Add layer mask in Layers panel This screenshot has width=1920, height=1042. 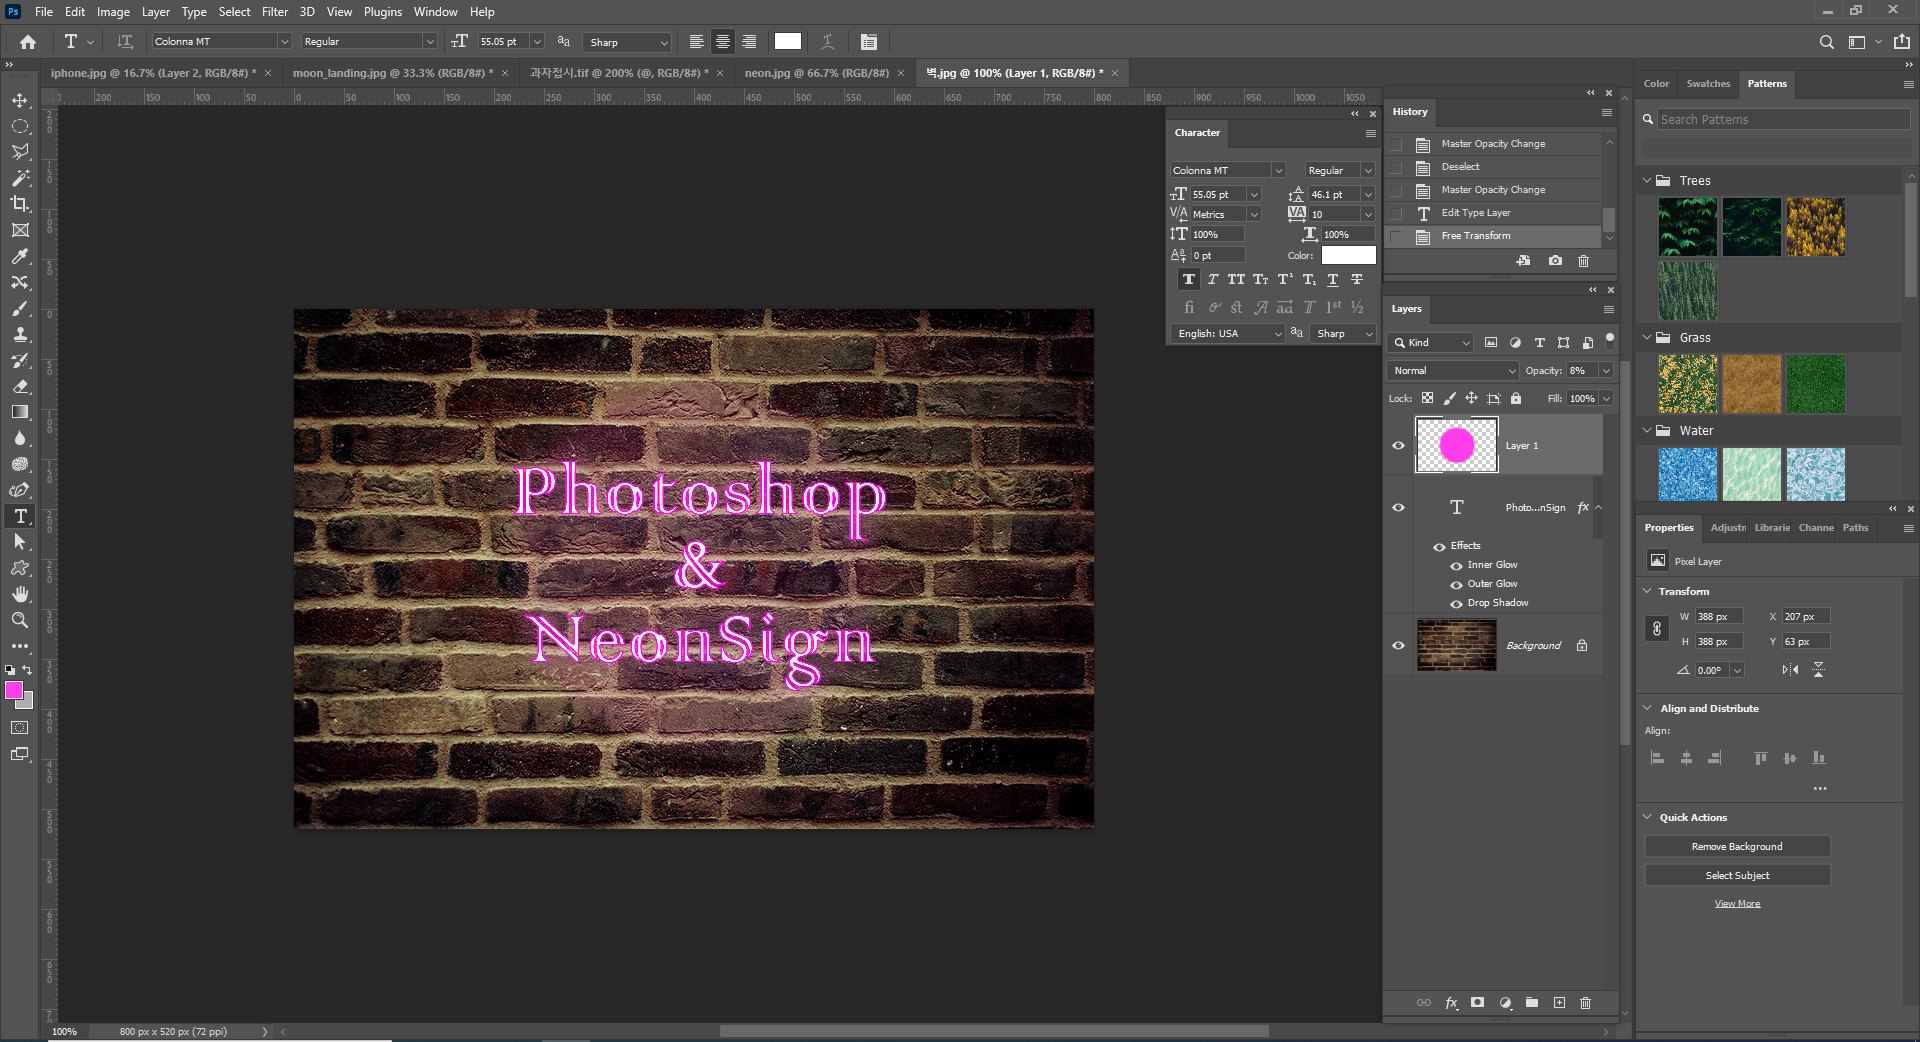coord(1477,1003)
